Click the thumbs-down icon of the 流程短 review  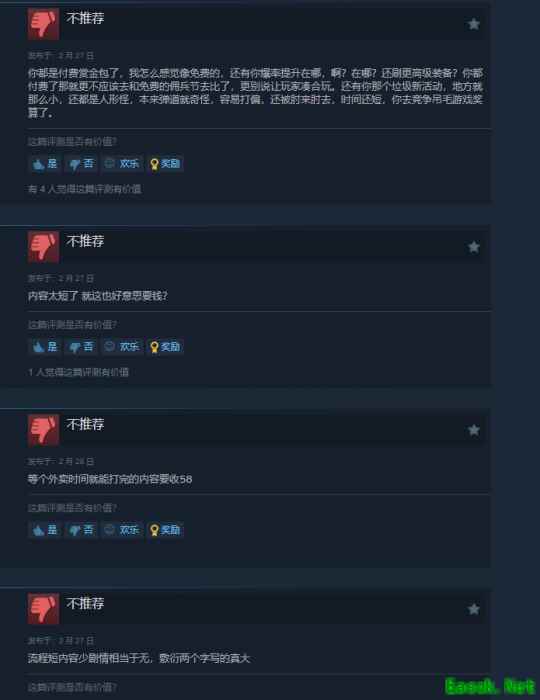pyautogui.click(x=43, y=609)
